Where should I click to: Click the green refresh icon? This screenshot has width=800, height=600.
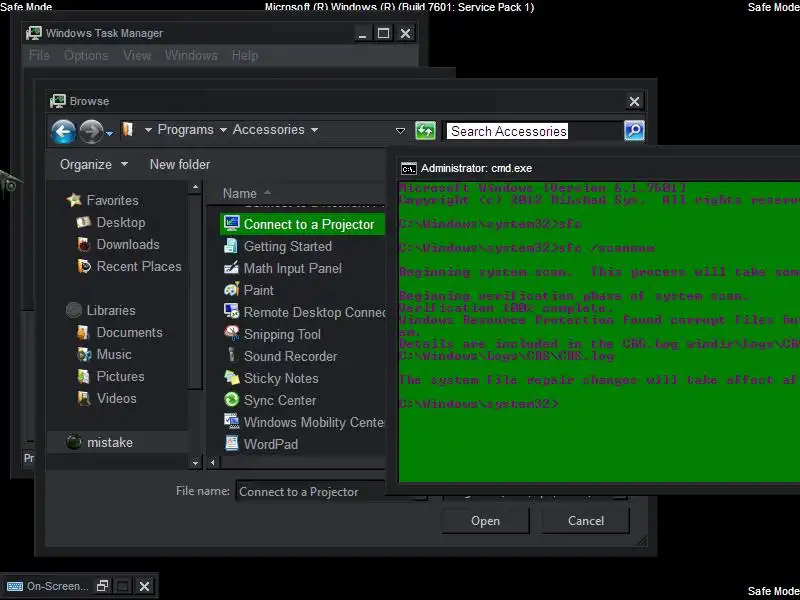425,131
